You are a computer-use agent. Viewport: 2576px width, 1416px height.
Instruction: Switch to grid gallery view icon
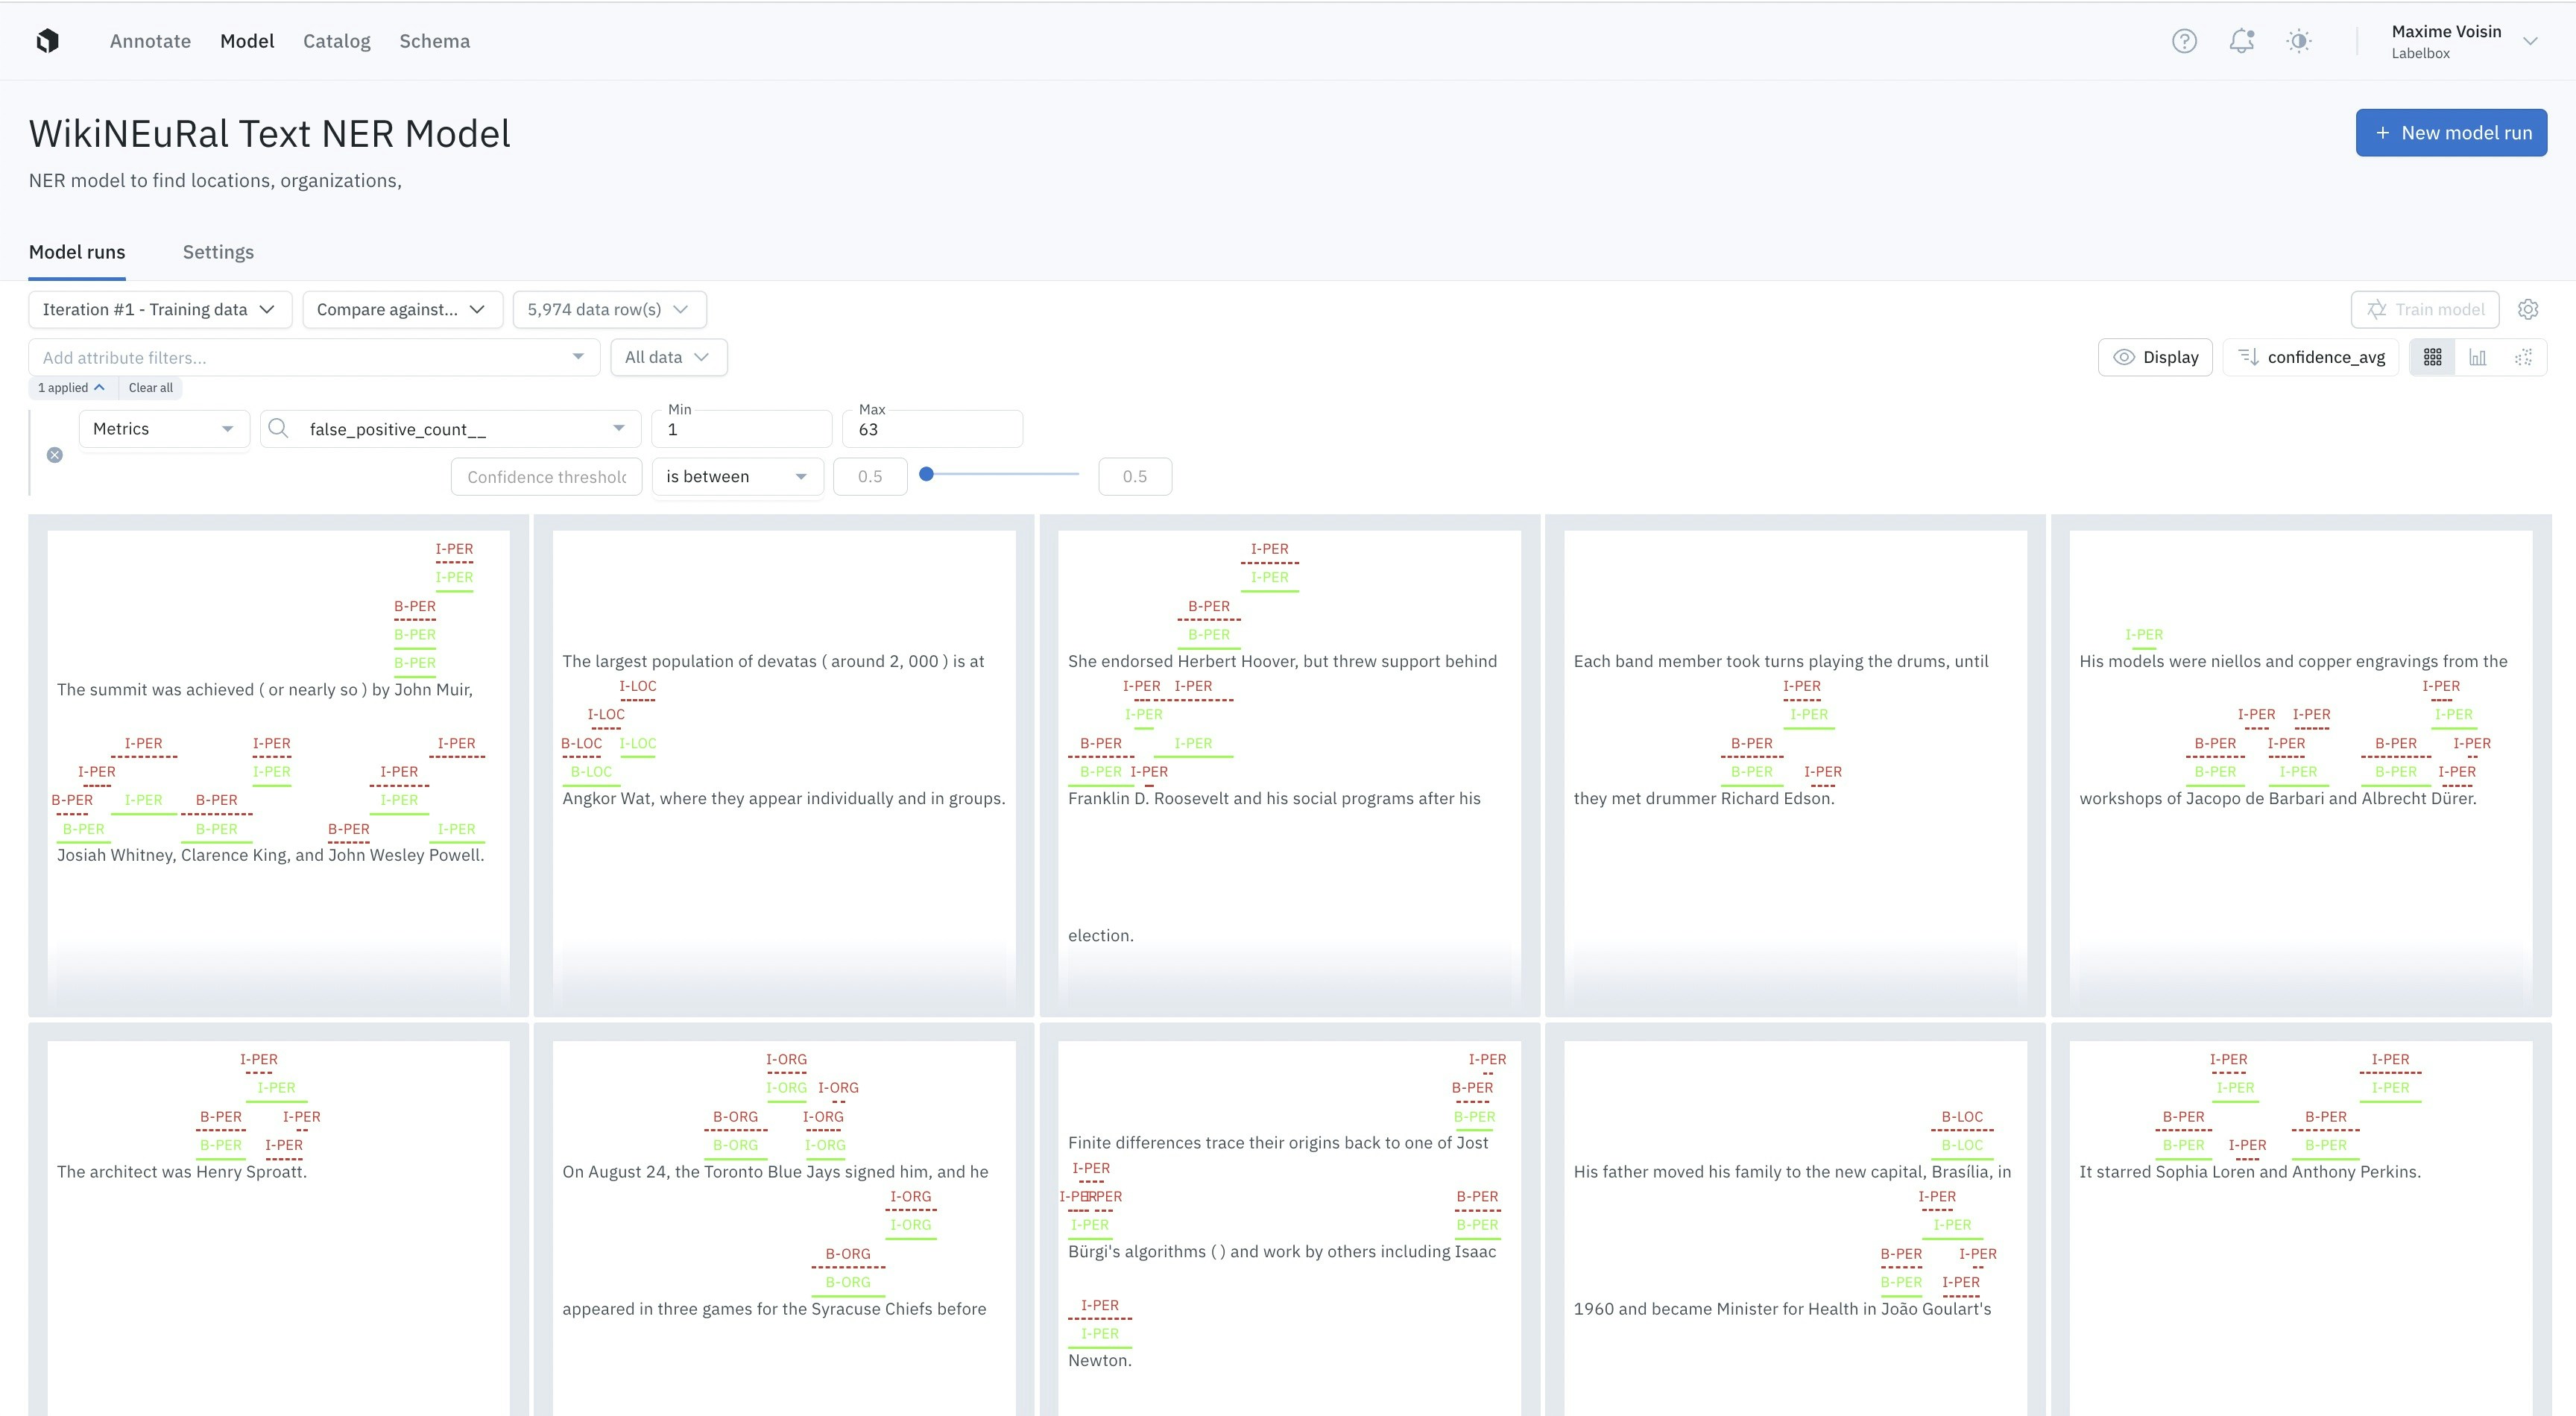click(2433, 357)
